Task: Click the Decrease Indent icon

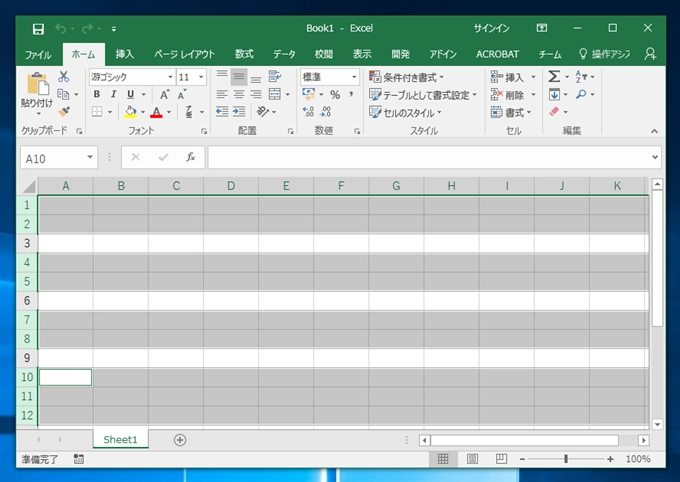Action: 222,112
